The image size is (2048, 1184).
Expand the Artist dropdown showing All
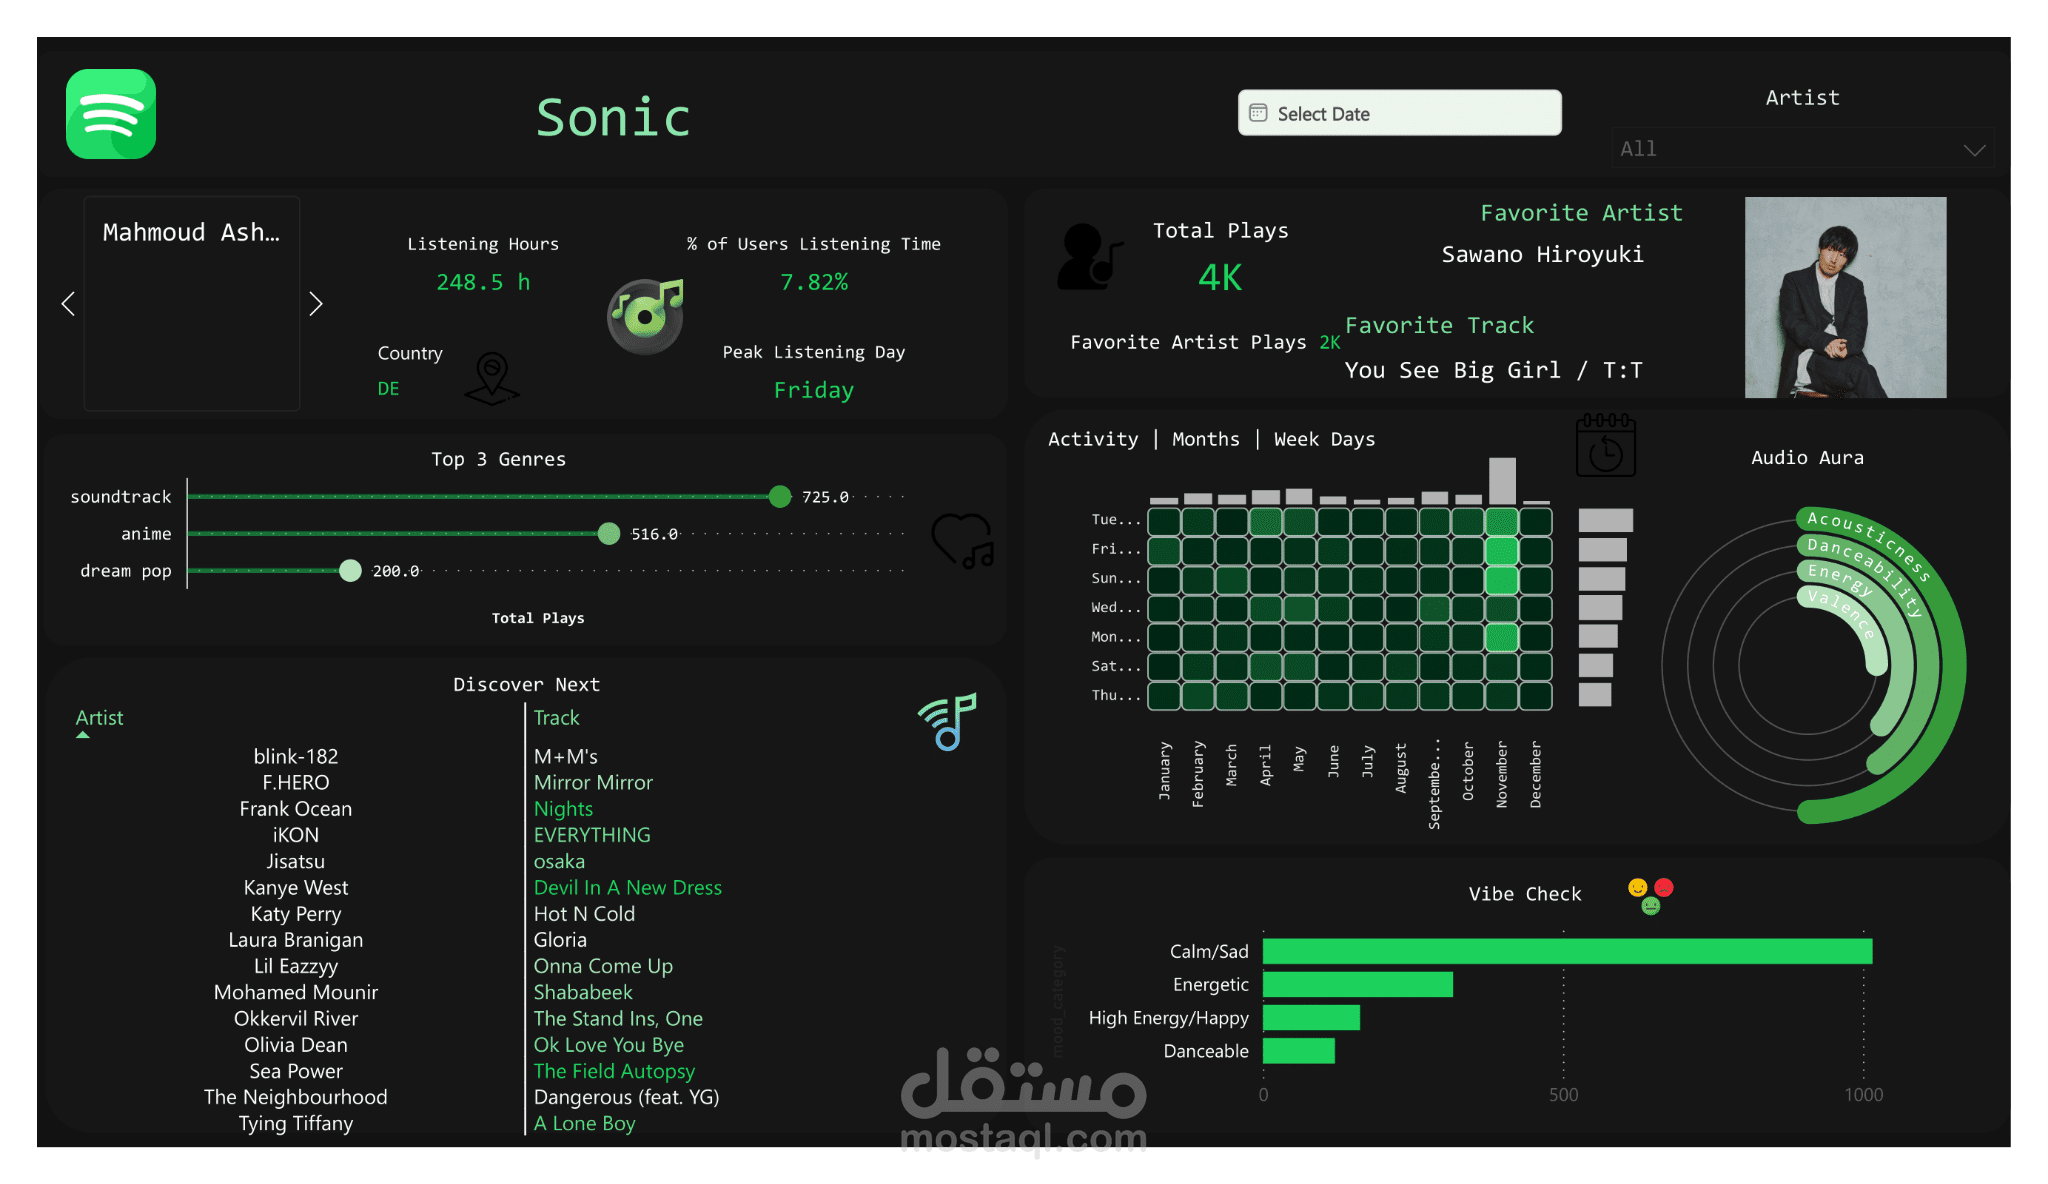[1801, 148]
